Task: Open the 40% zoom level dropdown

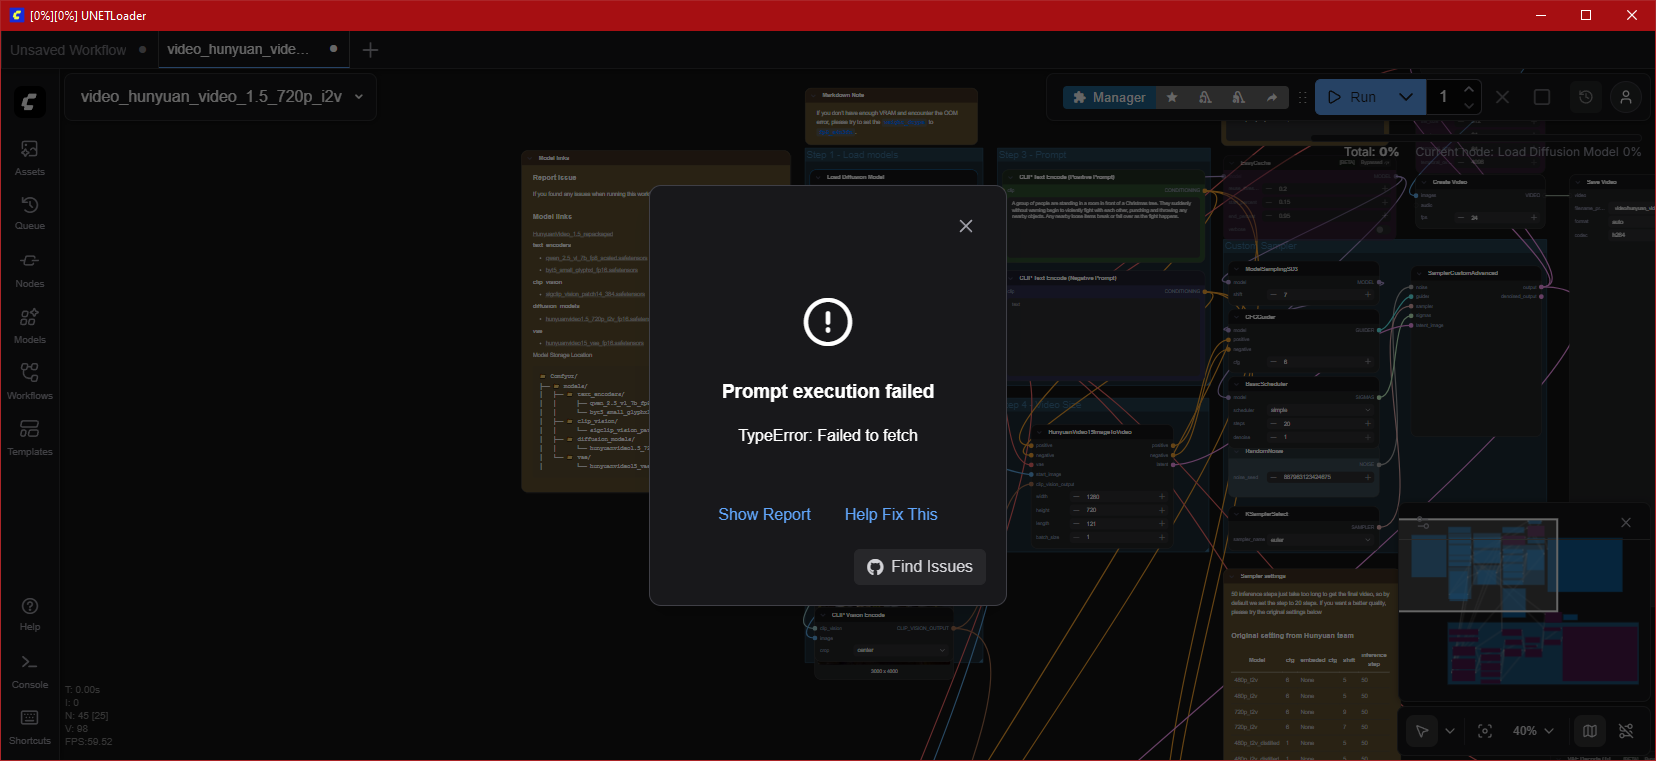Action: 1532,731
